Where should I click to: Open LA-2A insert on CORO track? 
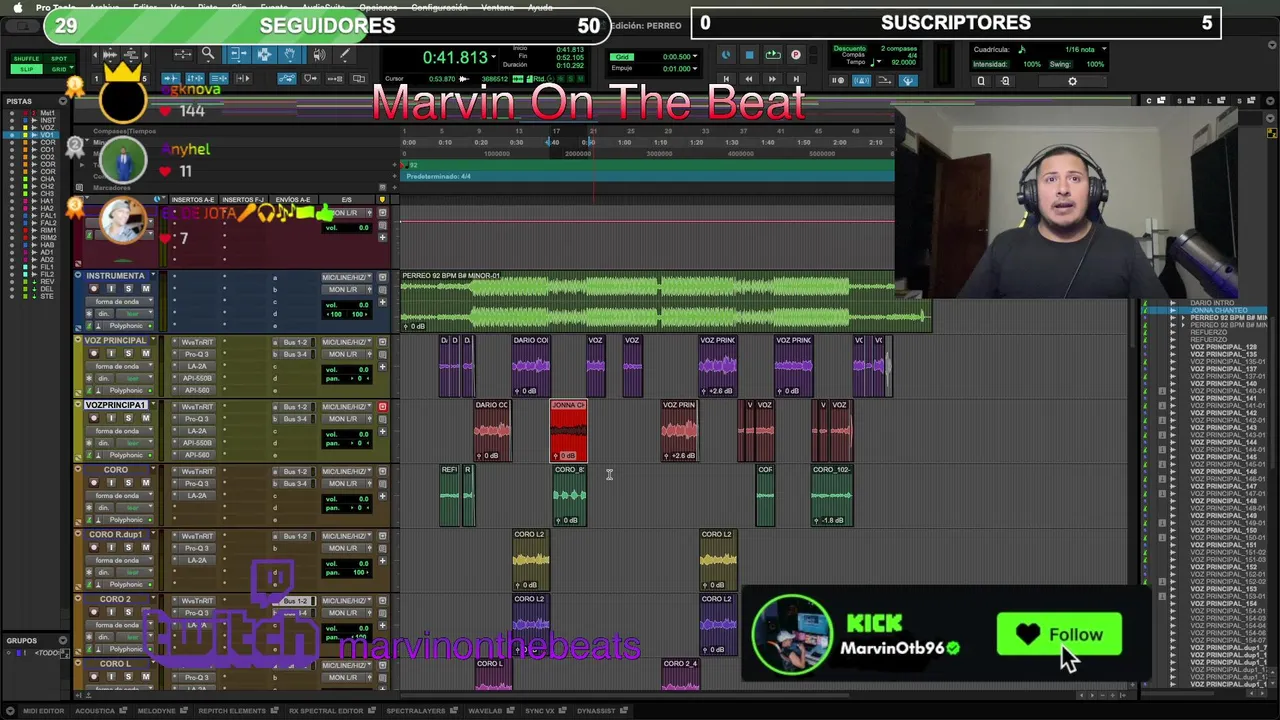(196, 495)
